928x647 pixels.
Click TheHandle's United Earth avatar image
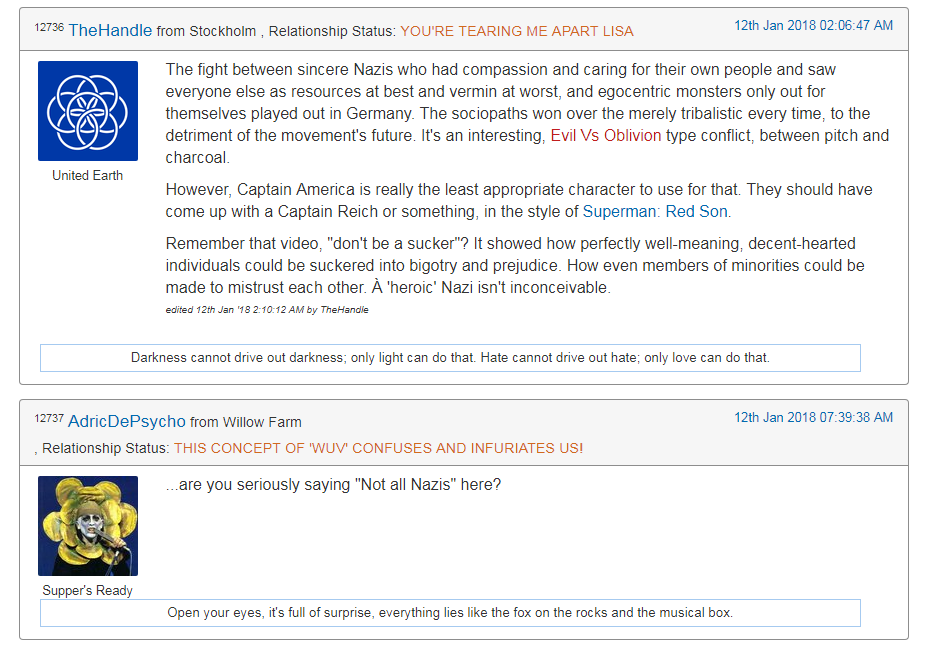pyautogui.click(x=88, y=111)
